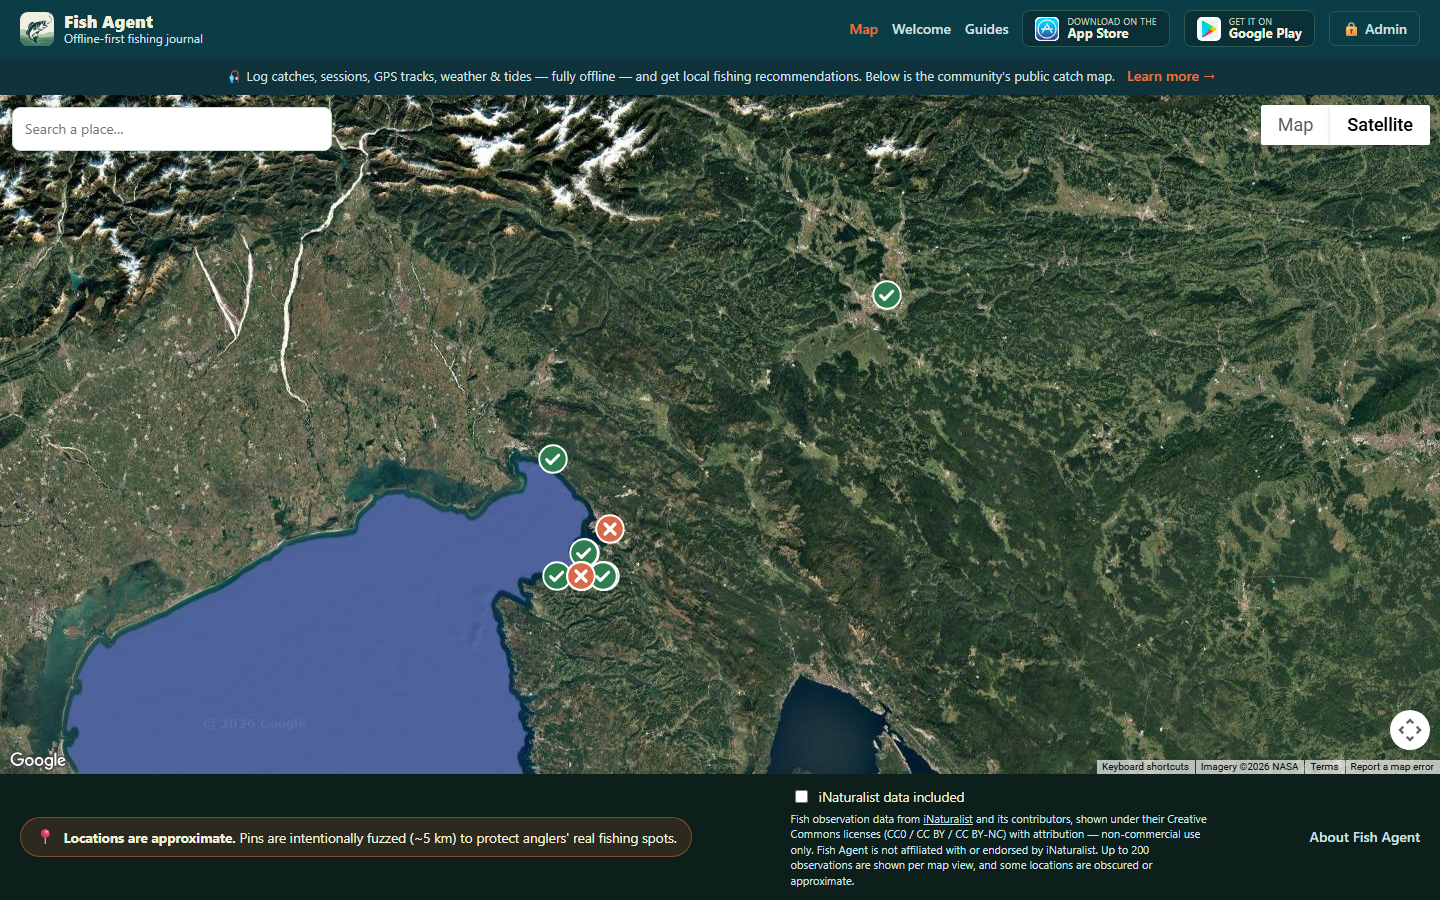The height and width of the screenshot is (900, 1440).
Task: Toggle the iNaturalist data included checkbox
Action: tap(801, 797)
